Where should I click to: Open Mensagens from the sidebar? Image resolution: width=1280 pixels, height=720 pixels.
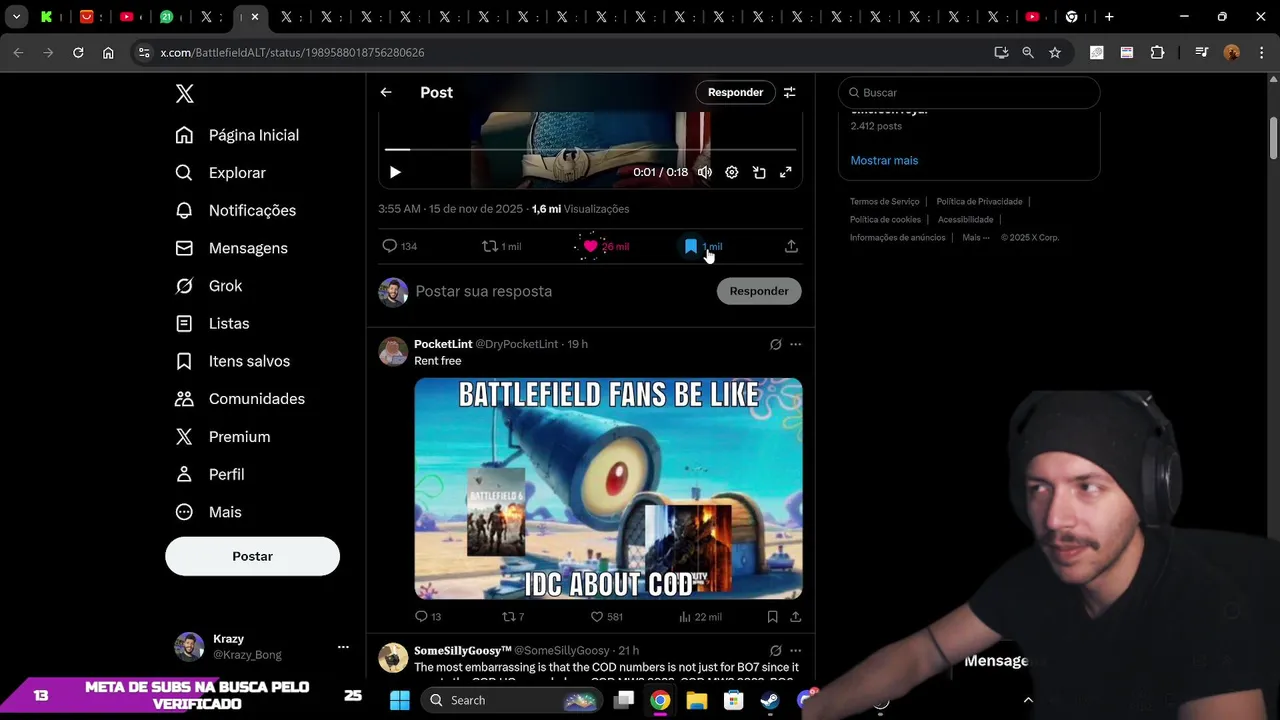click(231, 248)
